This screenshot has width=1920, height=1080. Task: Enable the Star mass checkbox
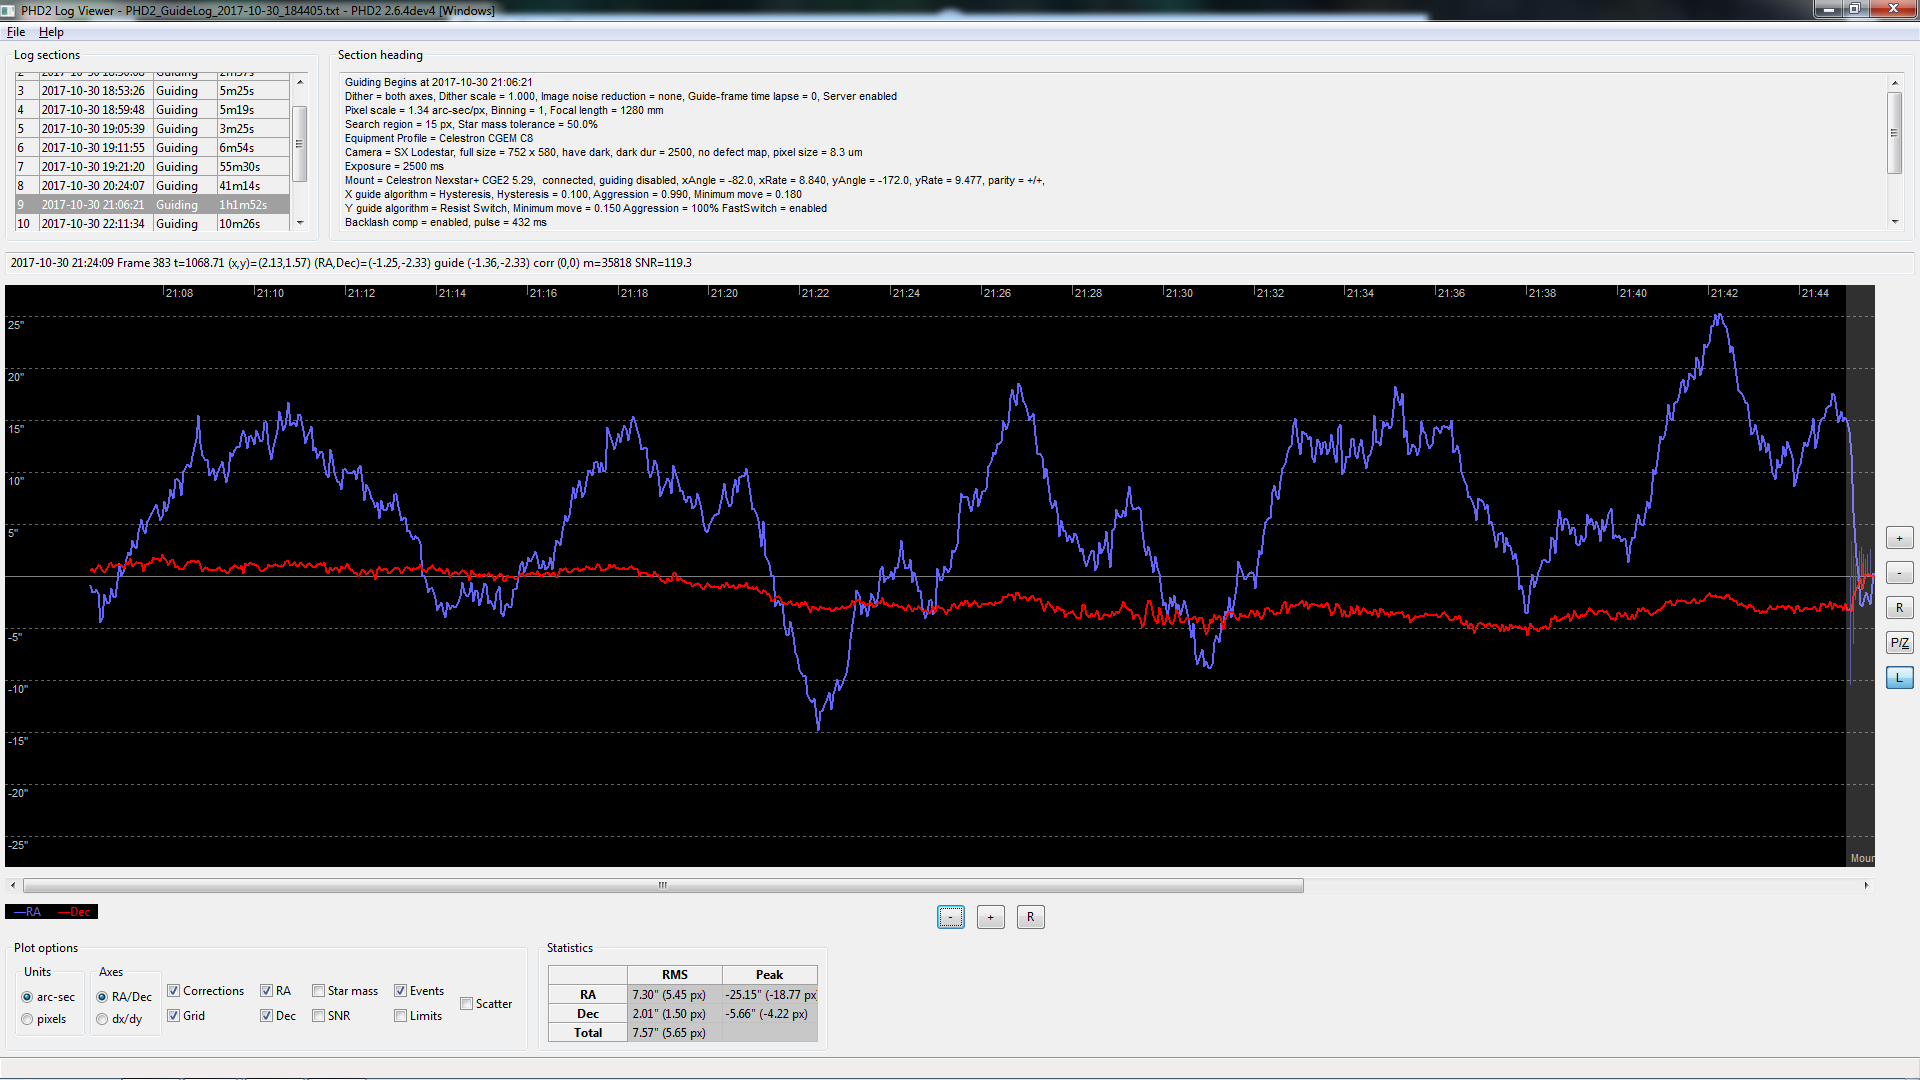click(x=318, y=991)
